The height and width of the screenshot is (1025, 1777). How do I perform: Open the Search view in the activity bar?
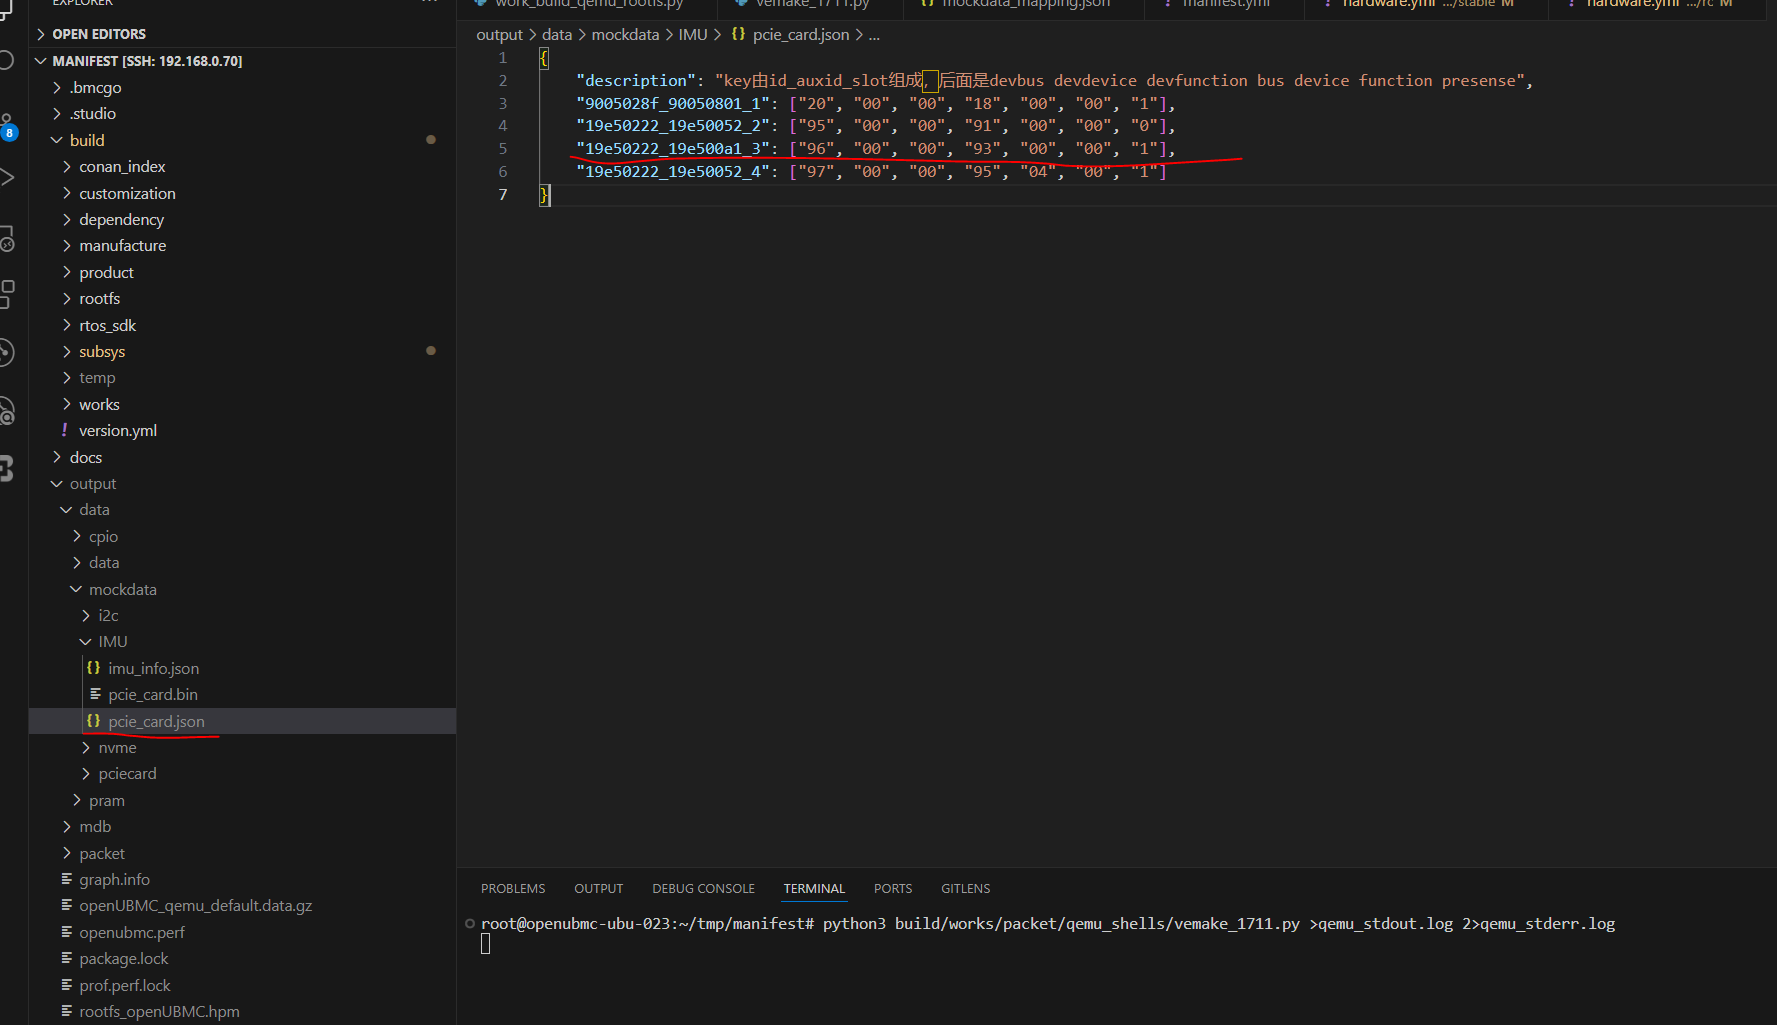point(7,60)
